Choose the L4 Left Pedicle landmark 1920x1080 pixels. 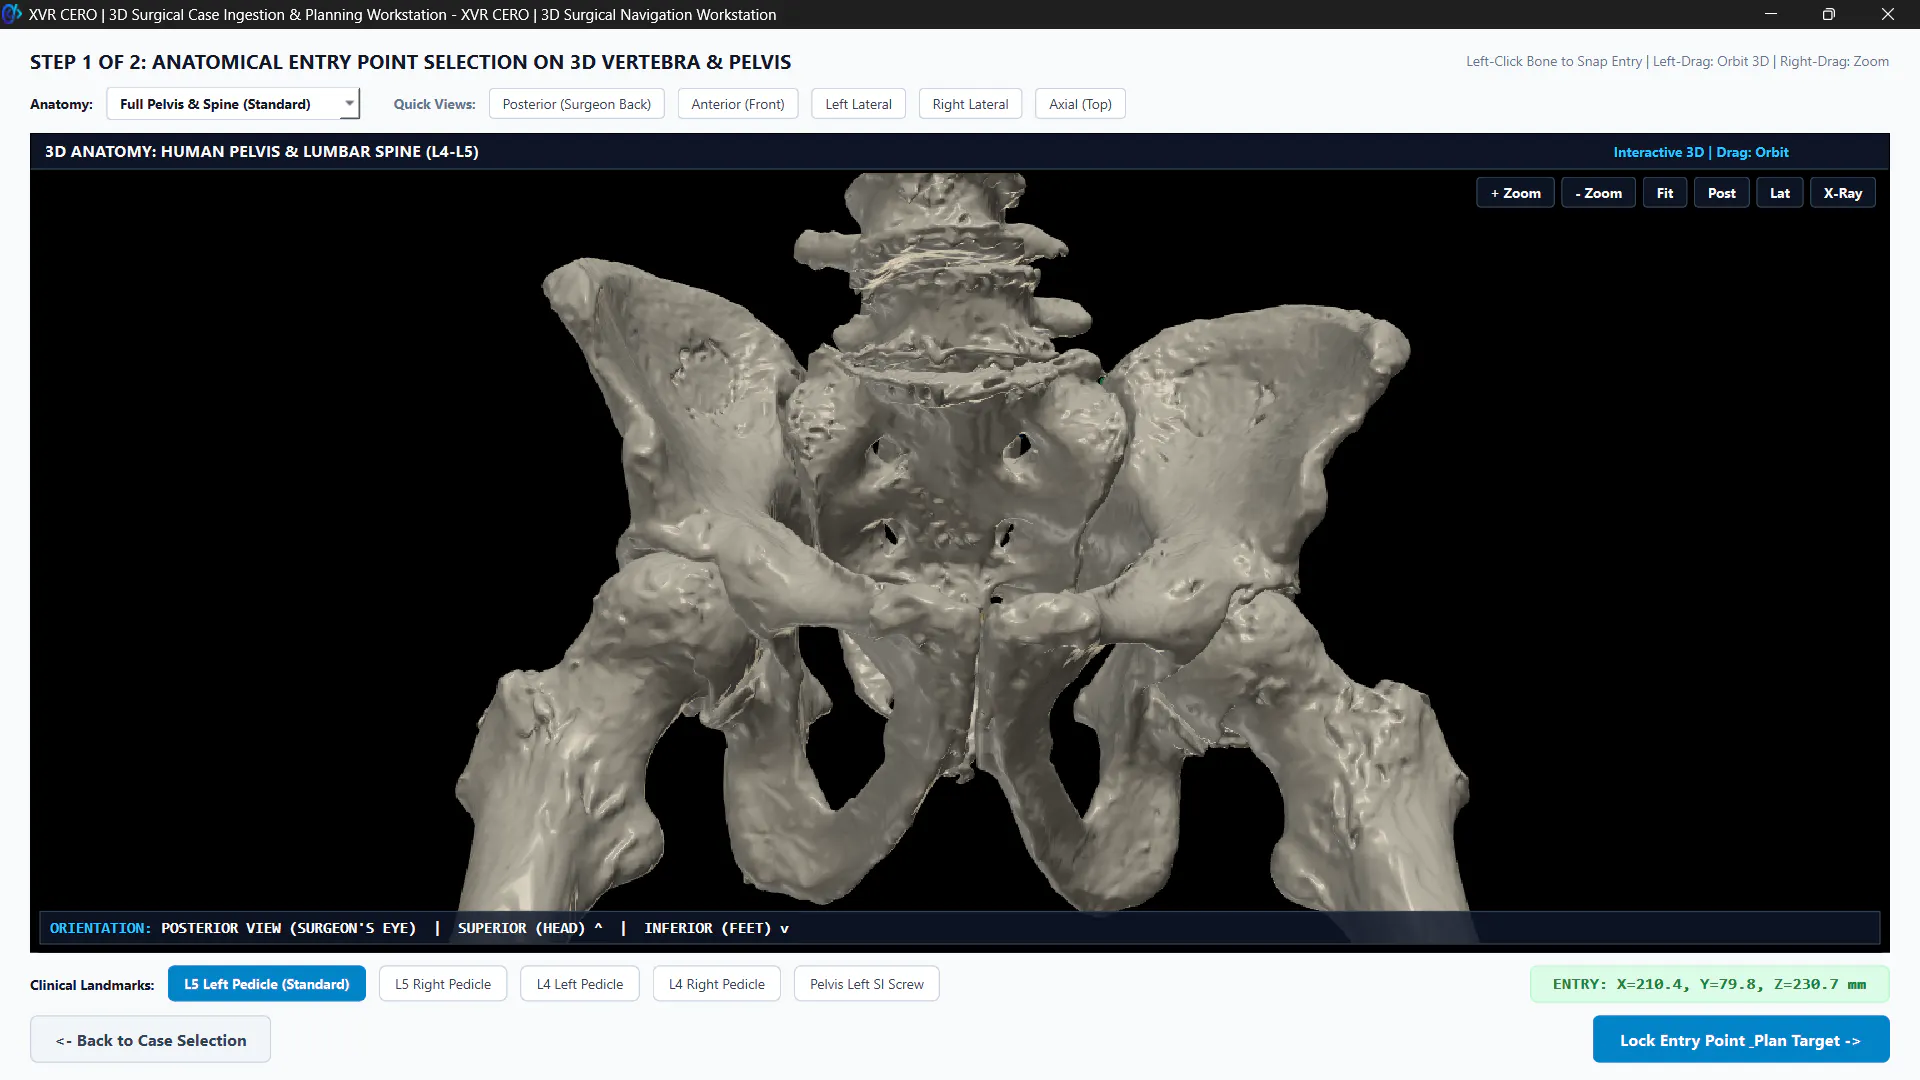(x=580, y=984)
